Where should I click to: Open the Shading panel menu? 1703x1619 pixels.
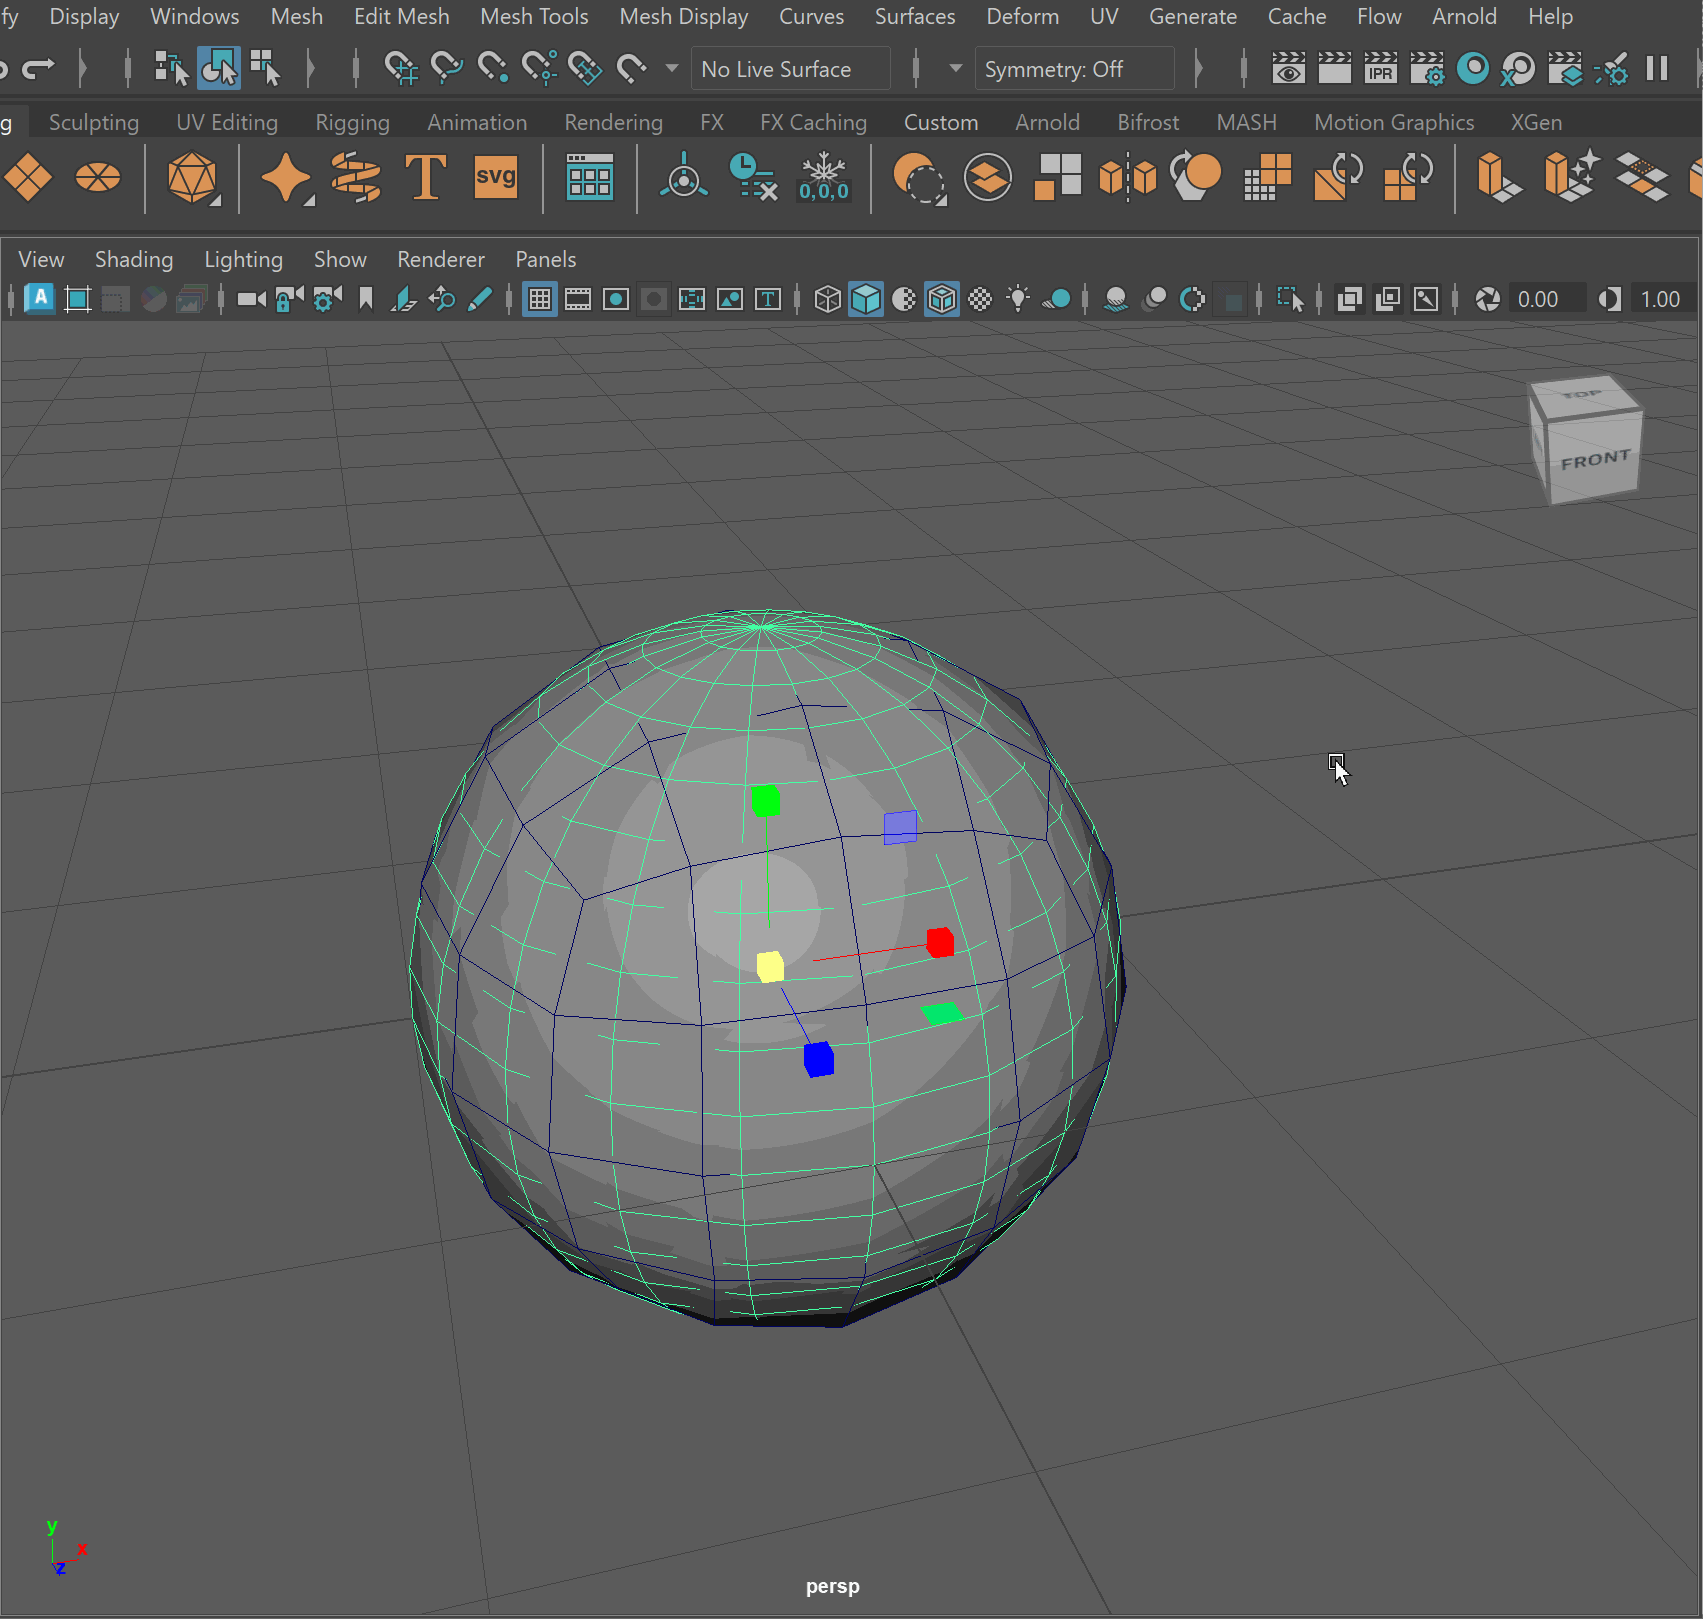[x=134, y=259]
